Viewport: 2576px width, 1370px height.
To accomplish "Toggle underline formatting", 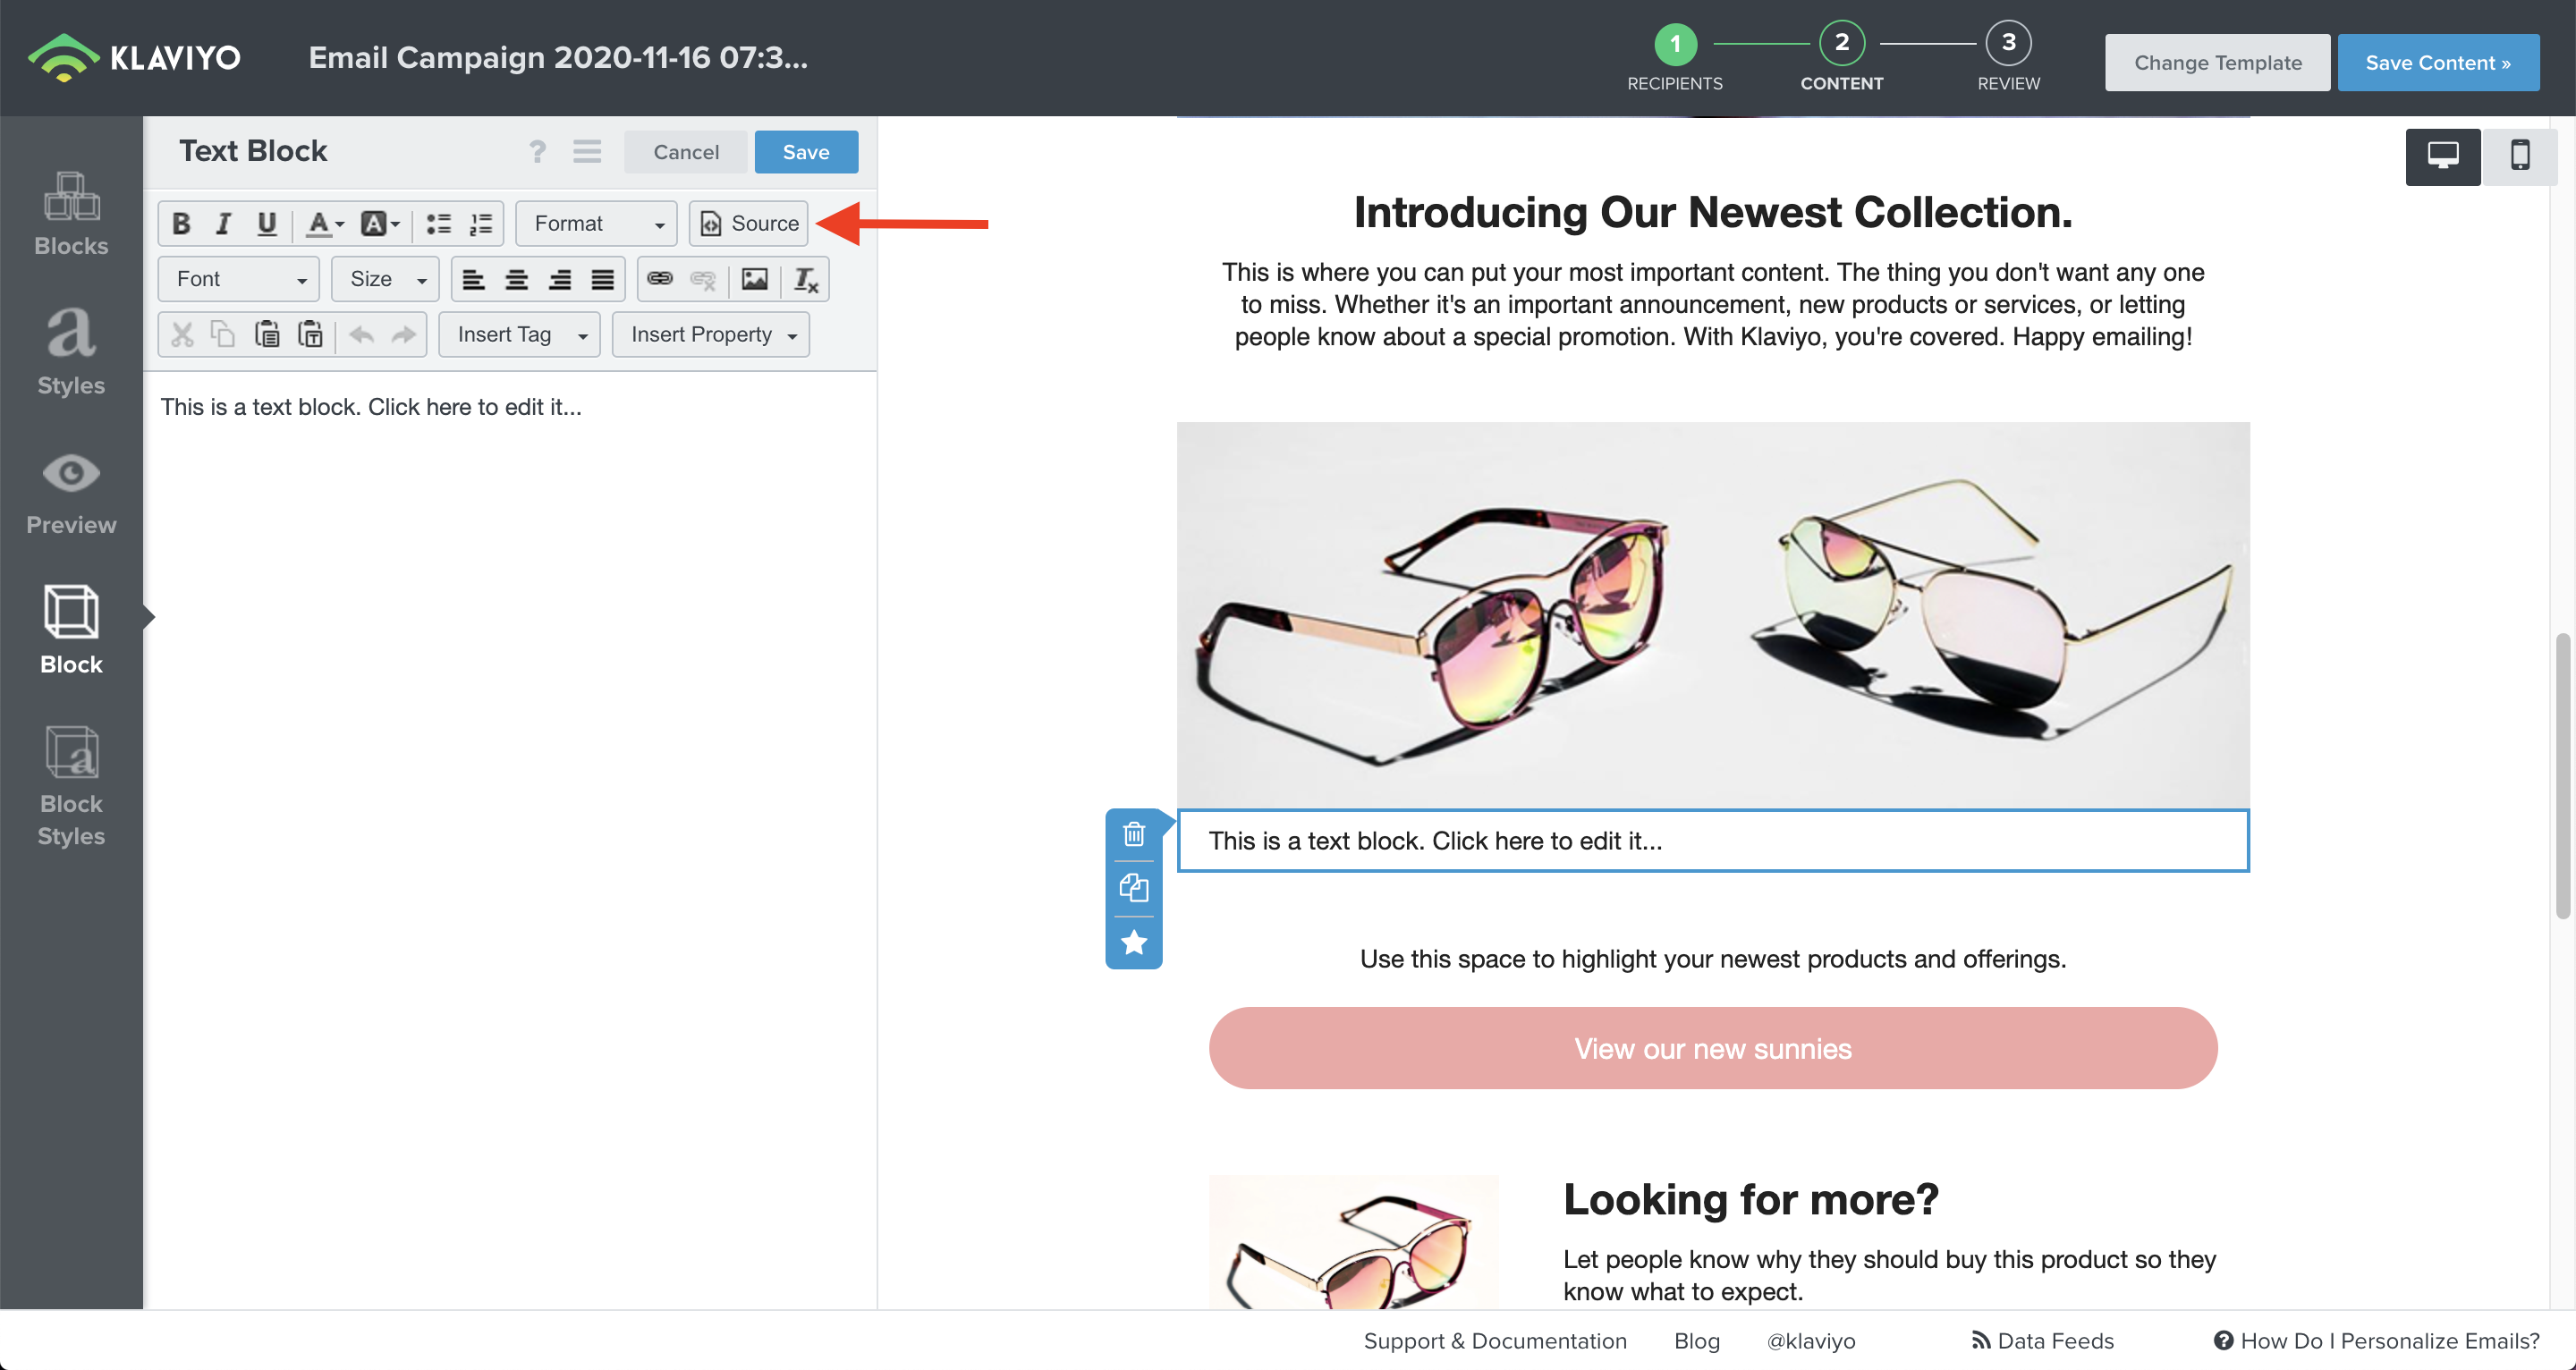I will 266,223.
